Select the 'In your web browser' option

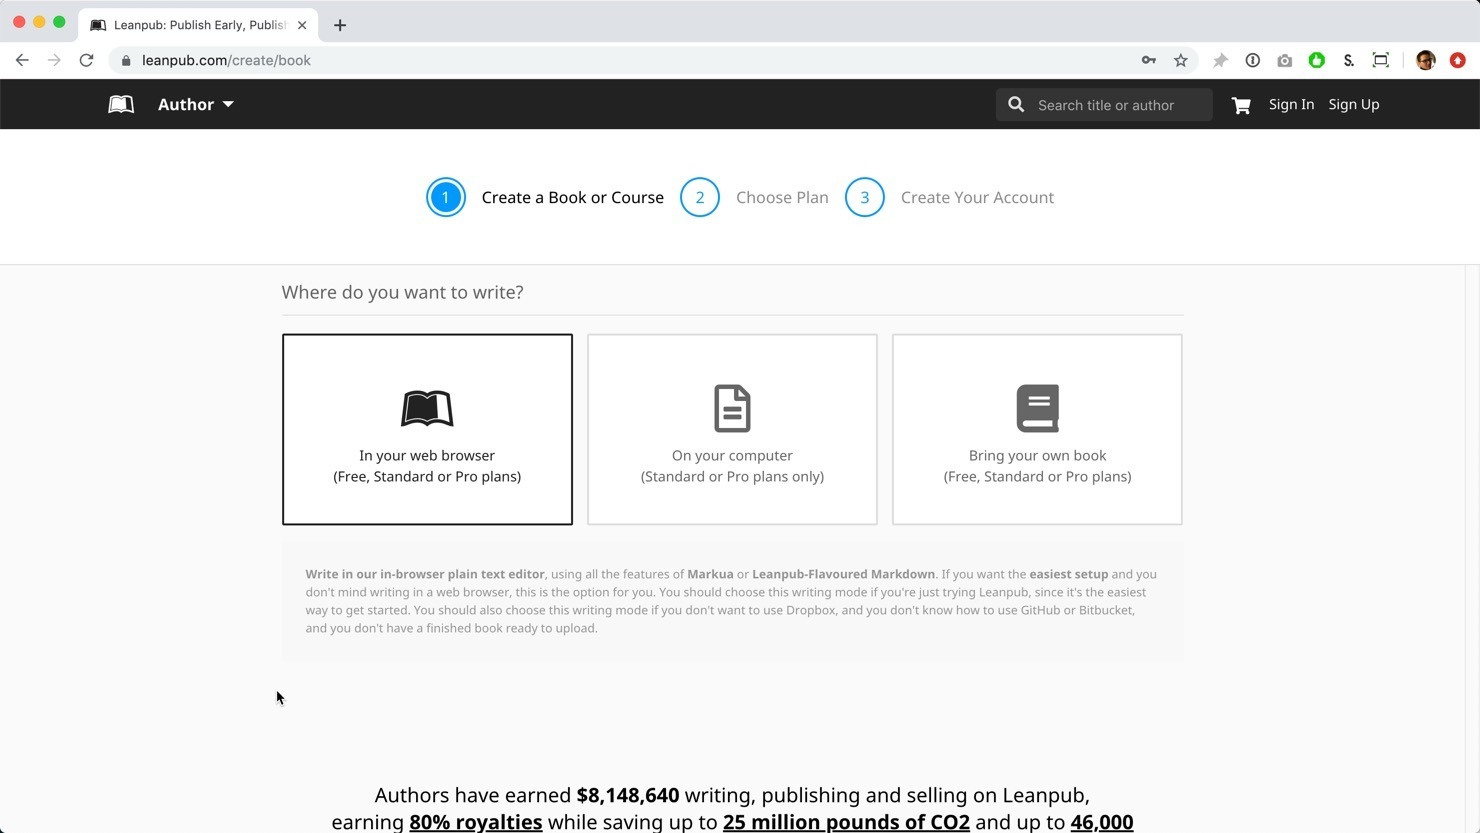coord(427,429)
